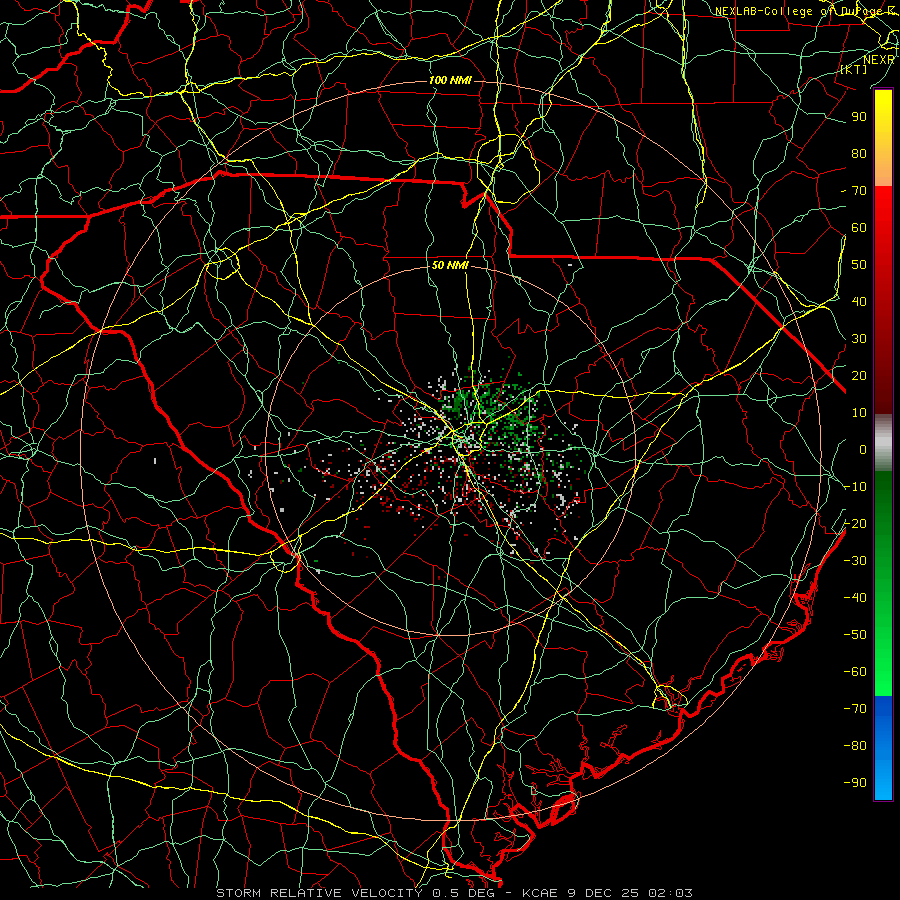The width and height of the screenshot is (900, 900).
Task: Click the "-50" value on velocity scale
Action: [x=855, y=634]
